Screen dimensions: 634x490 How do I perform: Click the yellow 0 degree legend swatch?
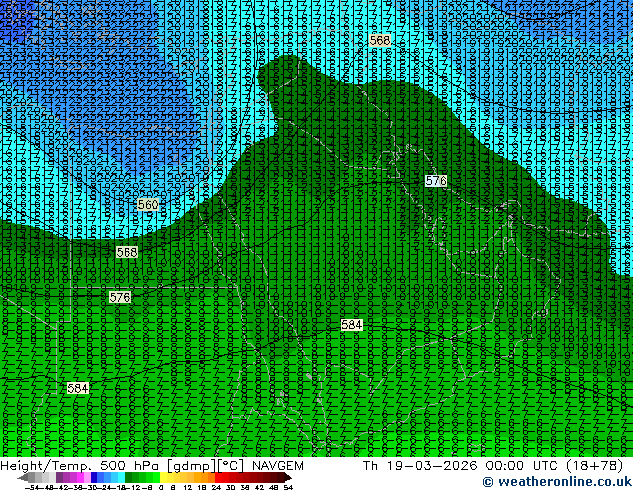[163, 477]
